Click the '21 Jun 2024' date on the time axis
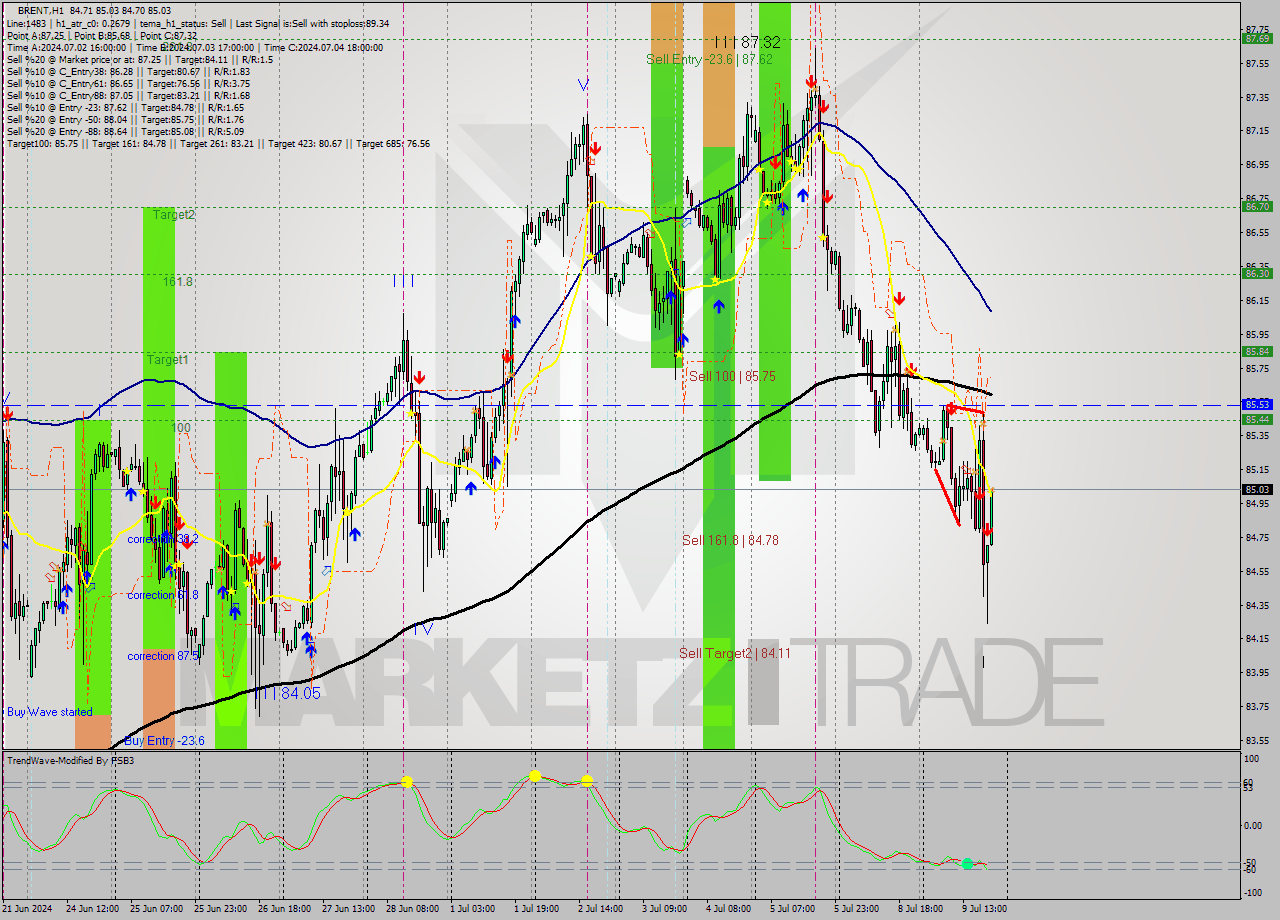This screenshot has height=920, width=1280. [x=29, y=908]
